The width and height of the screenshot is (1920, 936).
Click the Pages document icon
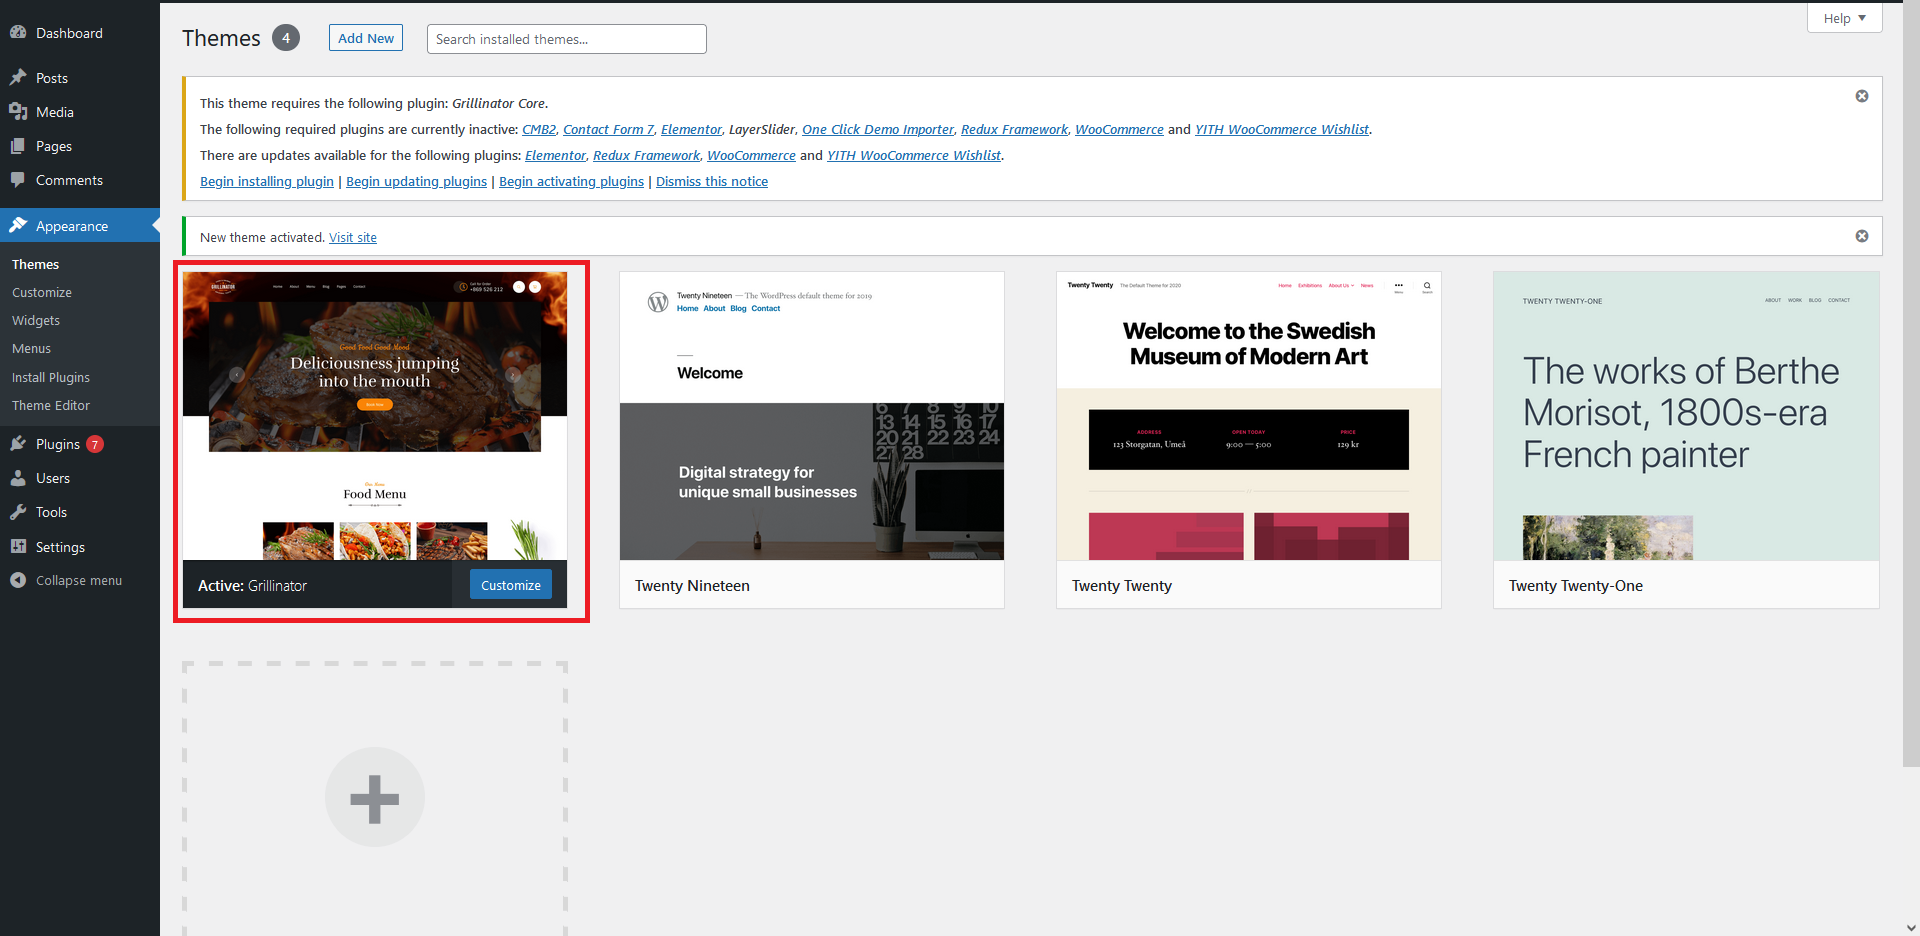click(18, 146)
